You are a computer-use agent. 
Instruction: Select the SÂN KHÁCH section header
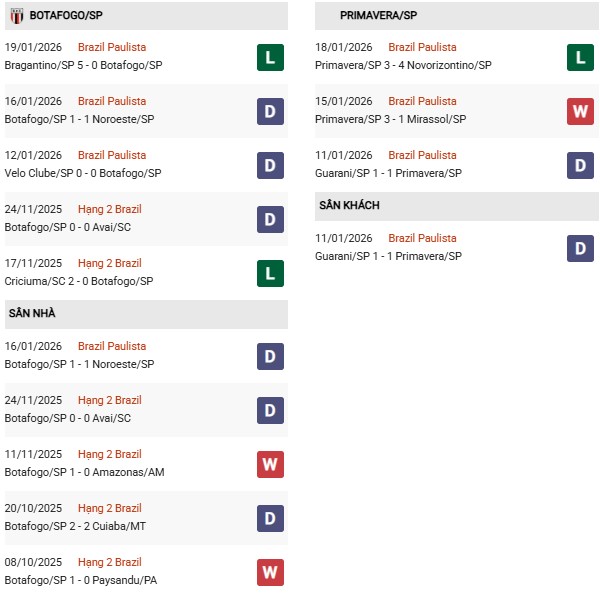click(x=349, y=205)
